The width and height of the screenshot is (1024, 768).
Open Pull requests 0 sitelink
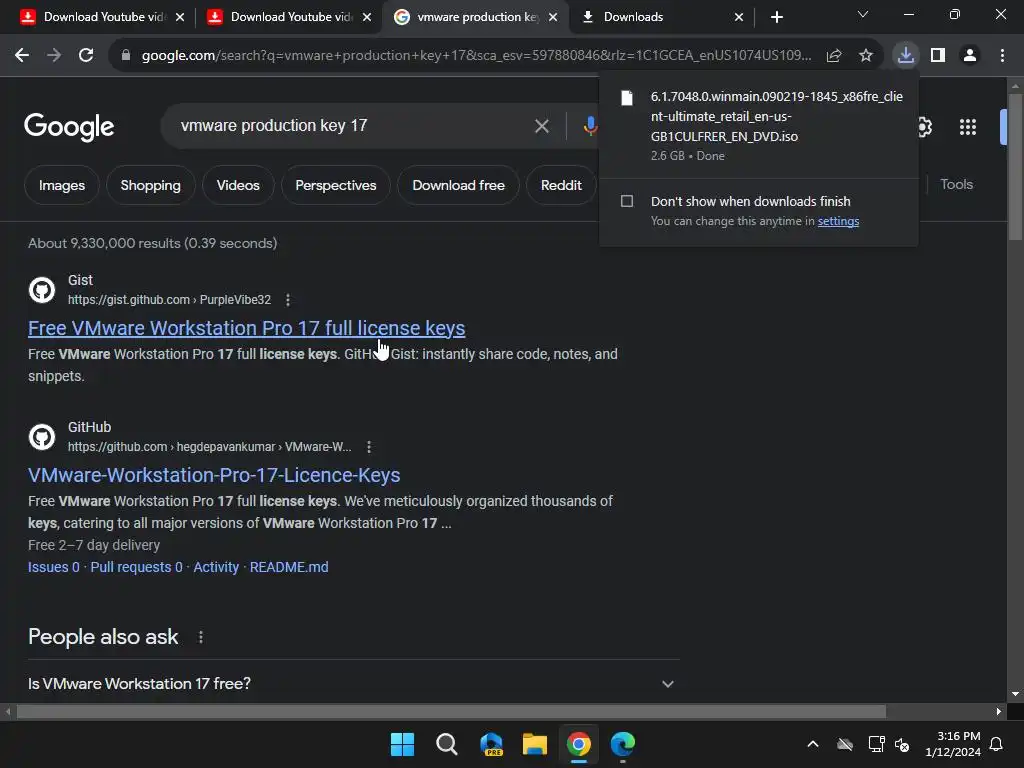[136, 567]
